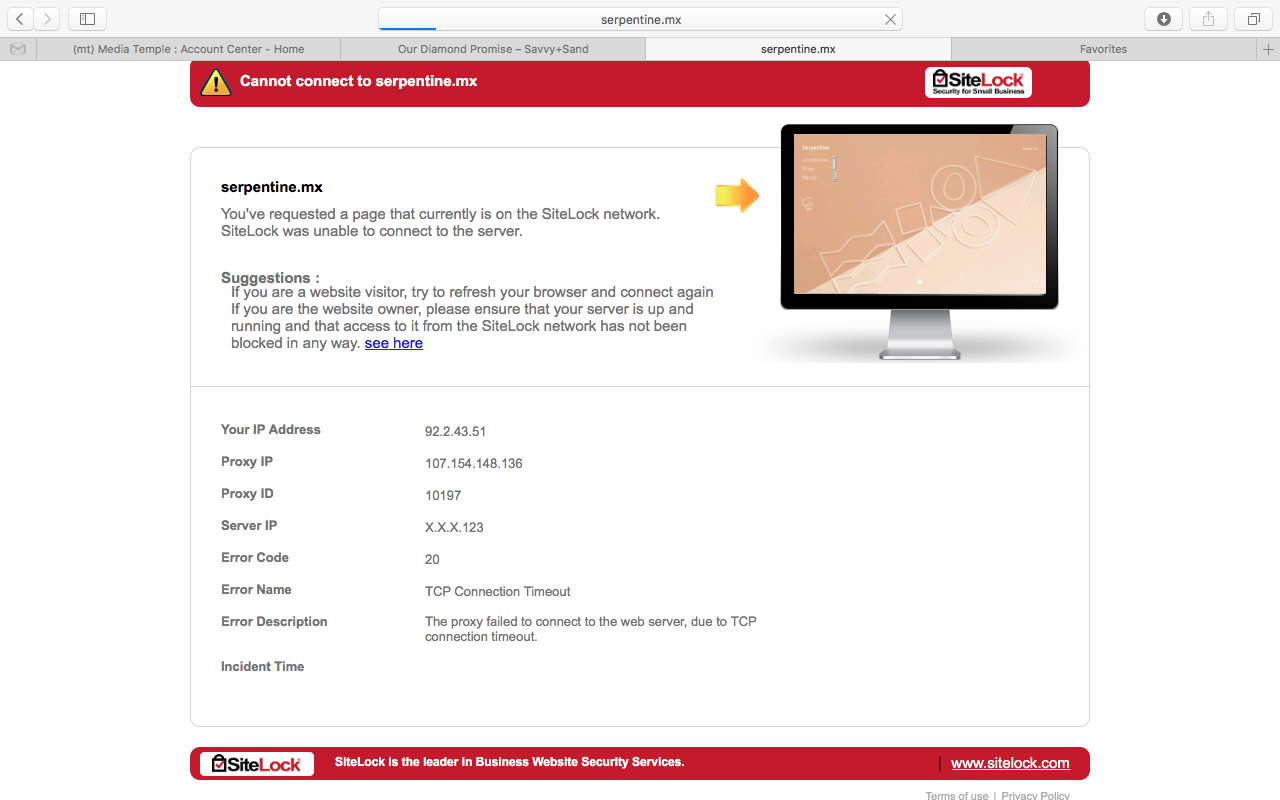Screen dimensions: 1280x800
Task: Switch to Our Diamond Promise tab
Action: click(493, 49)
